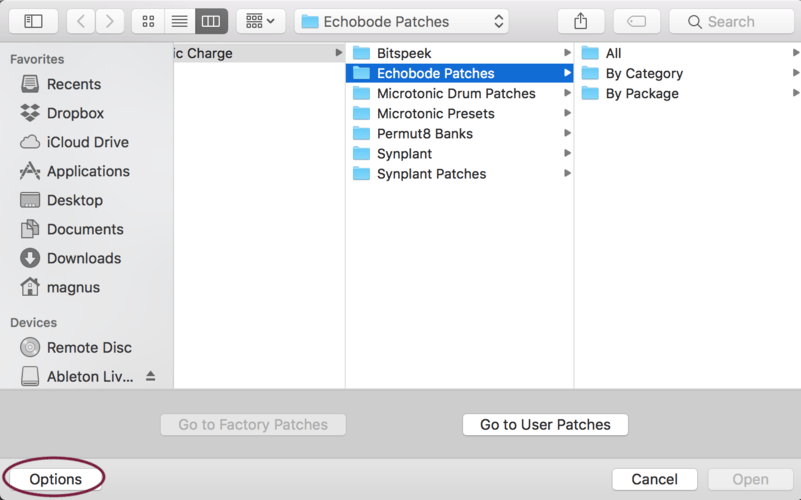This screenshot has width=801, height=500.
Task: Open the item arrangement dropdown
Action: pos(261,21)
